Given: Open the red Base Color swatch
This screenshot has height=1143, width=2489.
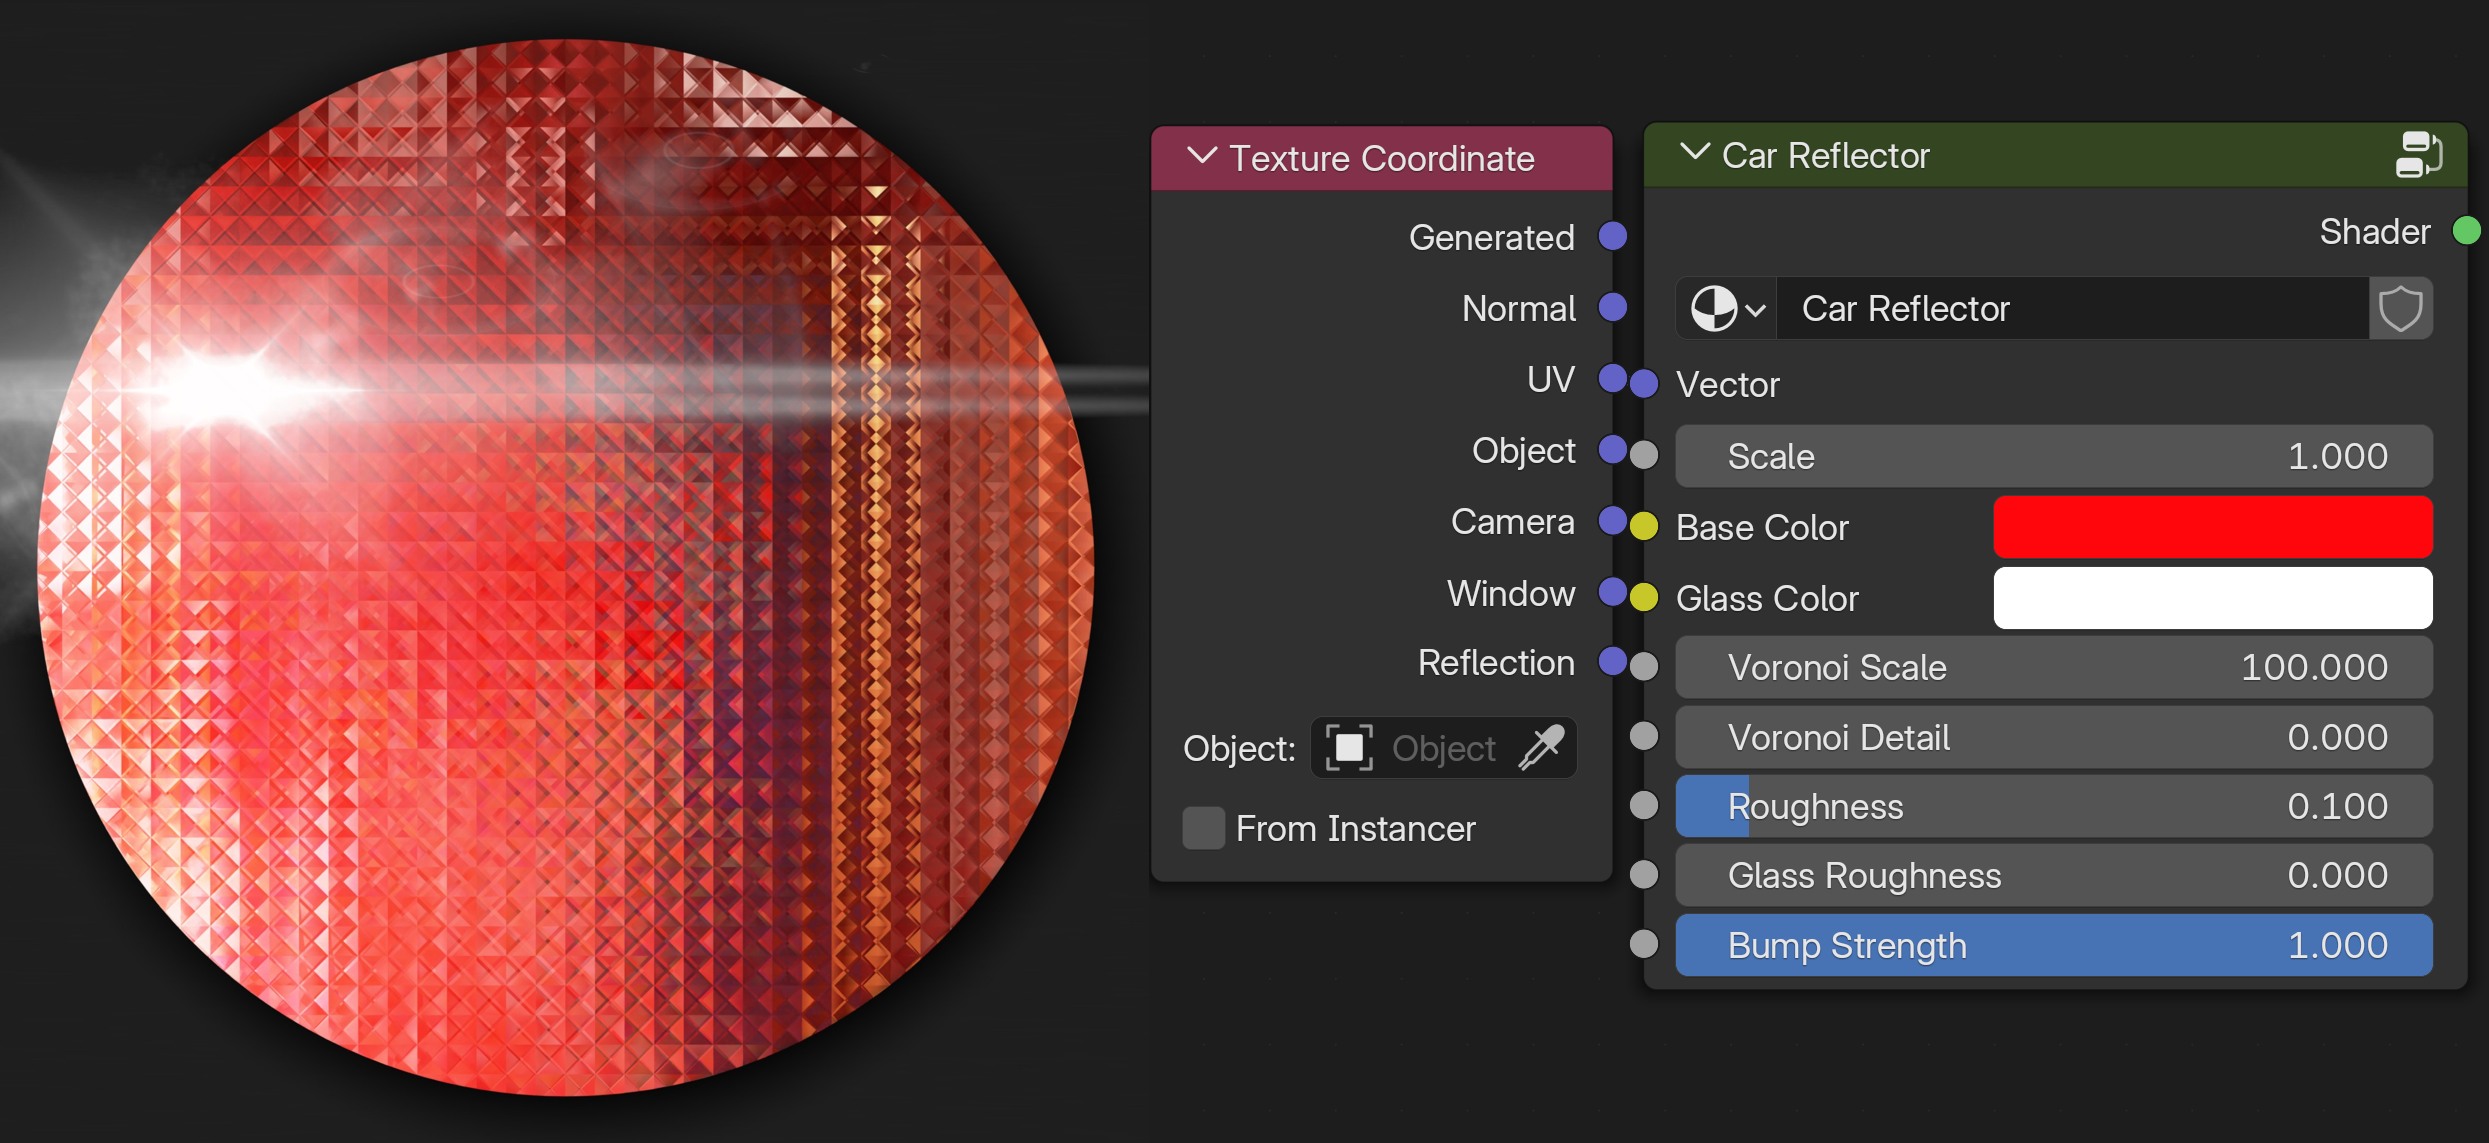Looking at the screenshot, I should pyautogui.click(x=2212, y=527).
